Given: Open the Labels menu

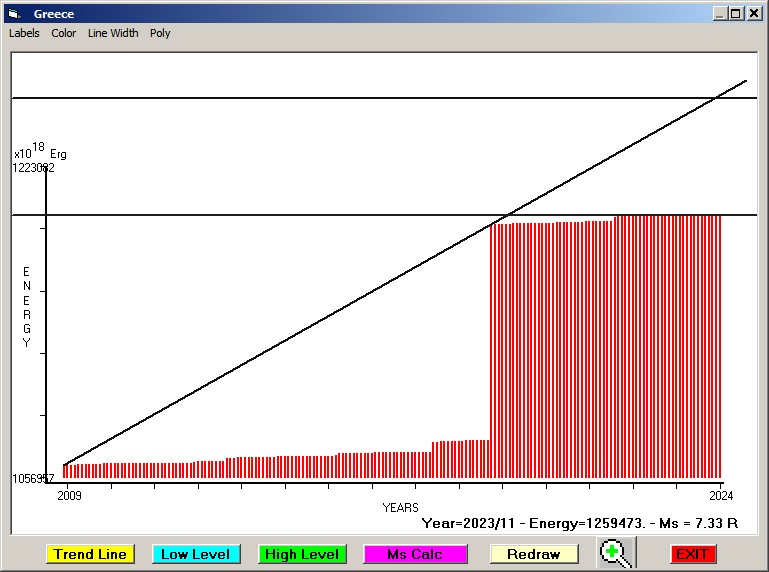Looking at the screenshot, I should pos(25,33).
